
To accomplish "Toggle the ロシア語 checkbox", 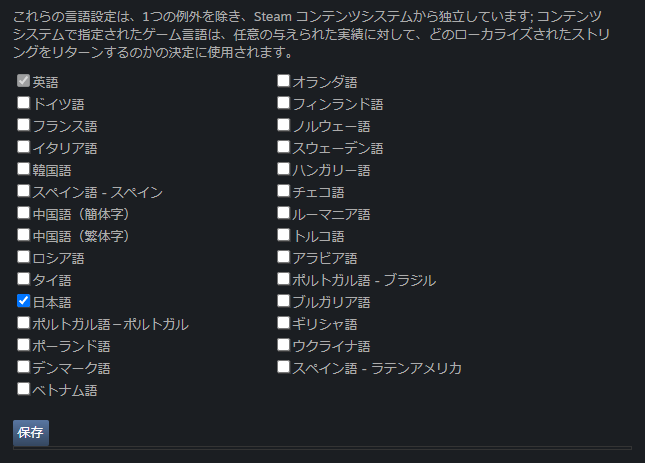I will tap(23, 256).
